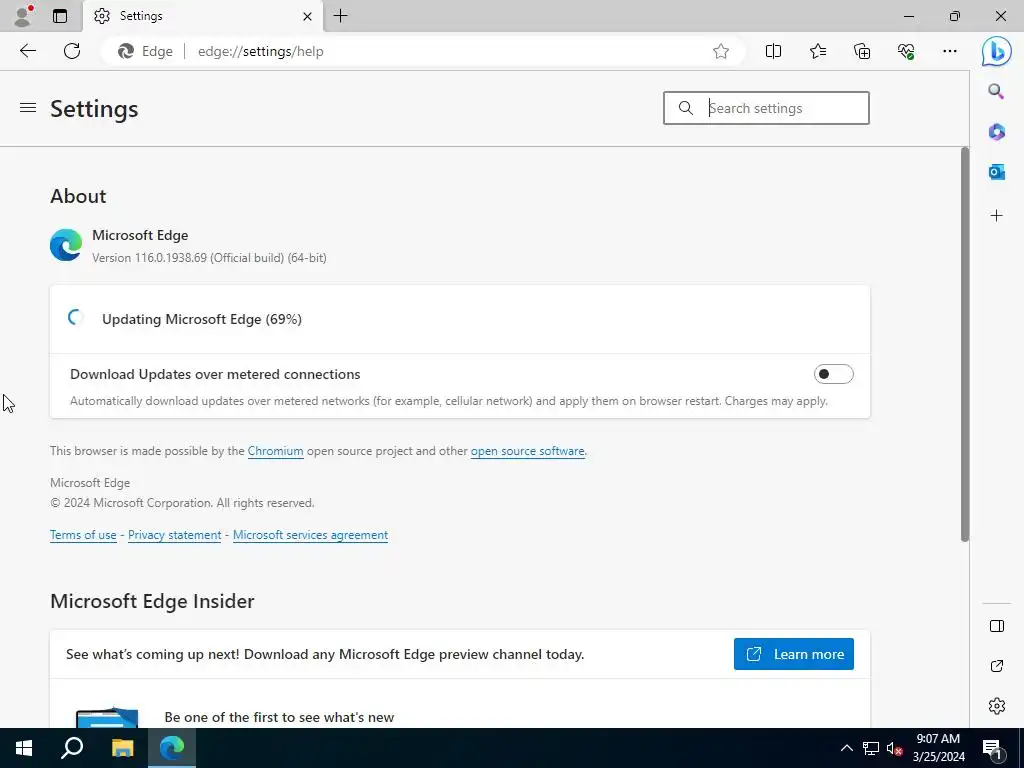Click the muted volume tray icon
1024x768 pixels.
894,748
